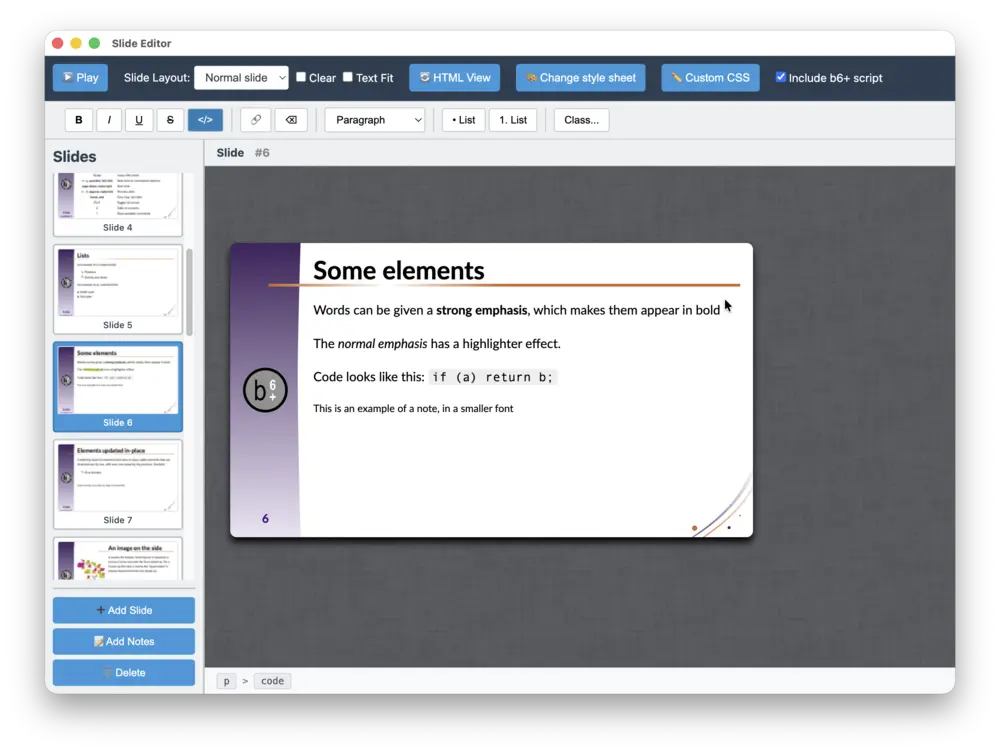This screenshot has width=1000, height=753.
Task: Add a new slide to the deck
Action: click(123, 609)
